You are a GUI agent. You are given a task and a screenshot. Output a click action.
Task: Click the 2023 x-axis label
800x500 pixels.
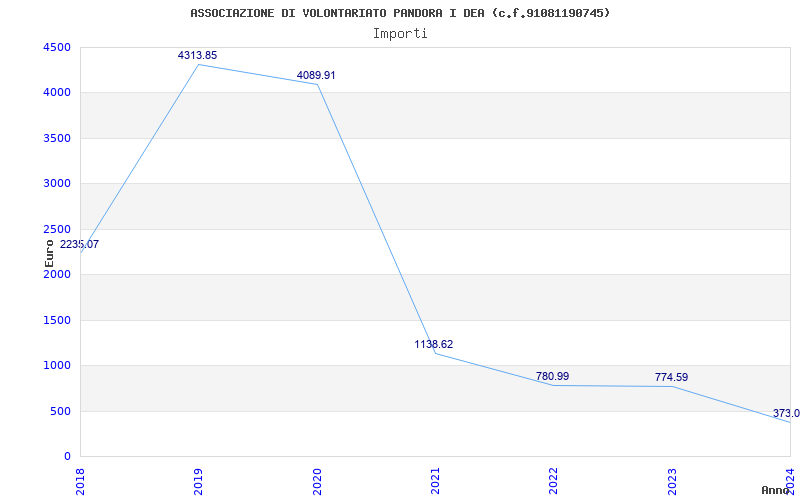[671, 481]
